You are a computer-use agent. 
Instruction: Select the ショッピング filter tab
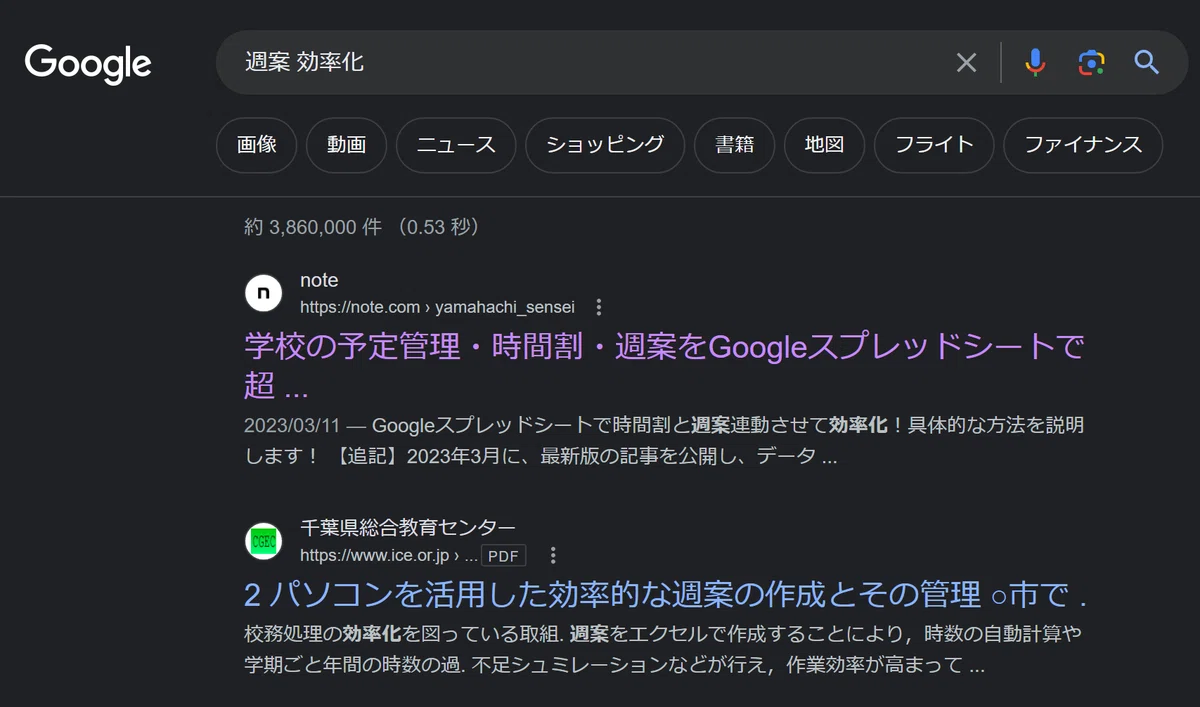[605, 145]
